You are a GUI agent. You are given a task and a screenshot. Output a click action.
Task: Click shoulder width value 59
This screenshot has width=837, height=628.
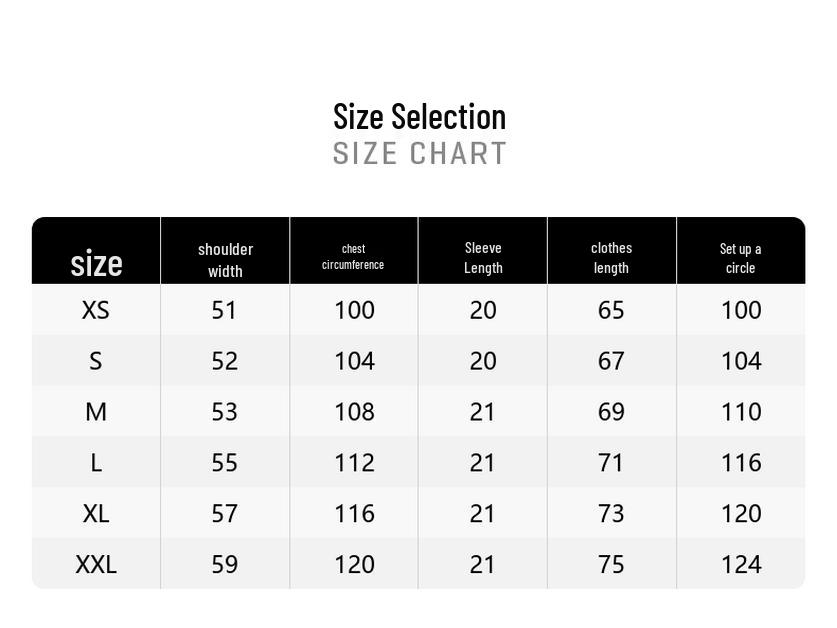coord(224,565)
